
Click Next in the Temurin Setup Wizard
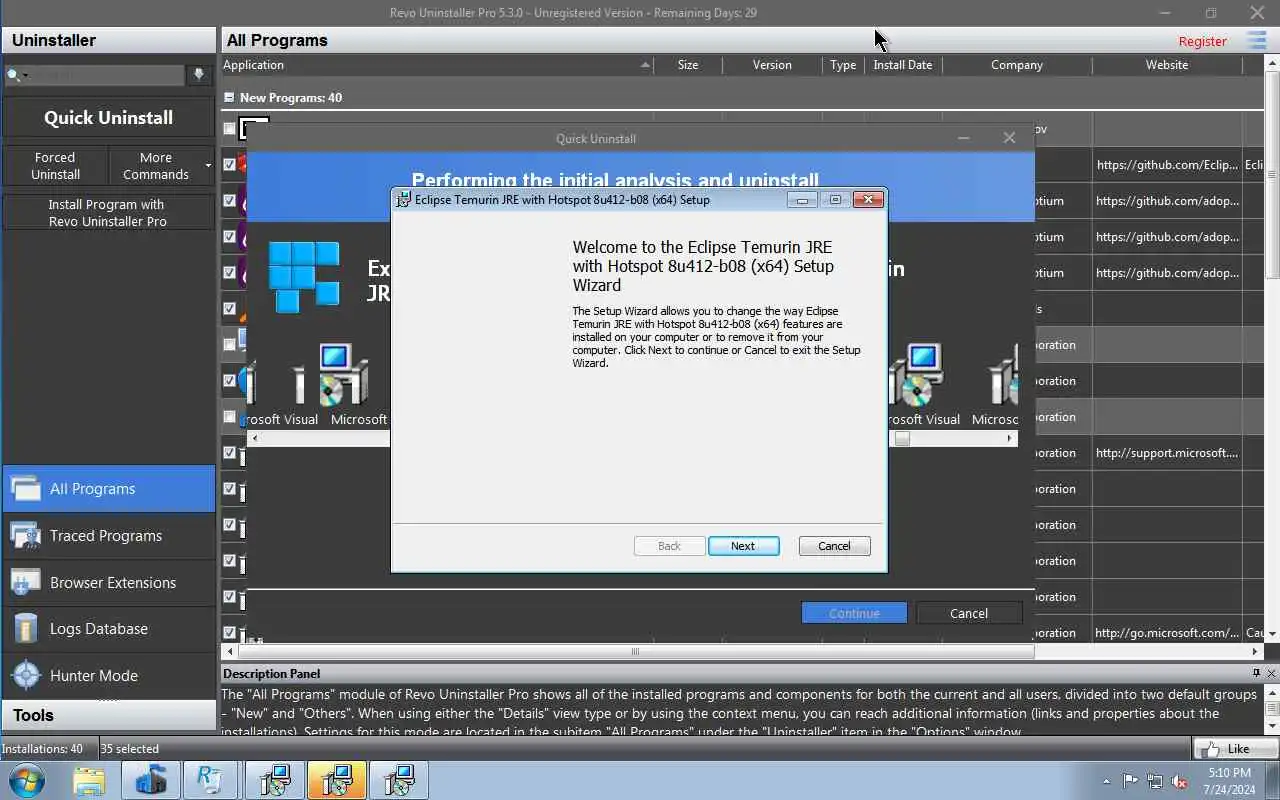pos(743,546)
